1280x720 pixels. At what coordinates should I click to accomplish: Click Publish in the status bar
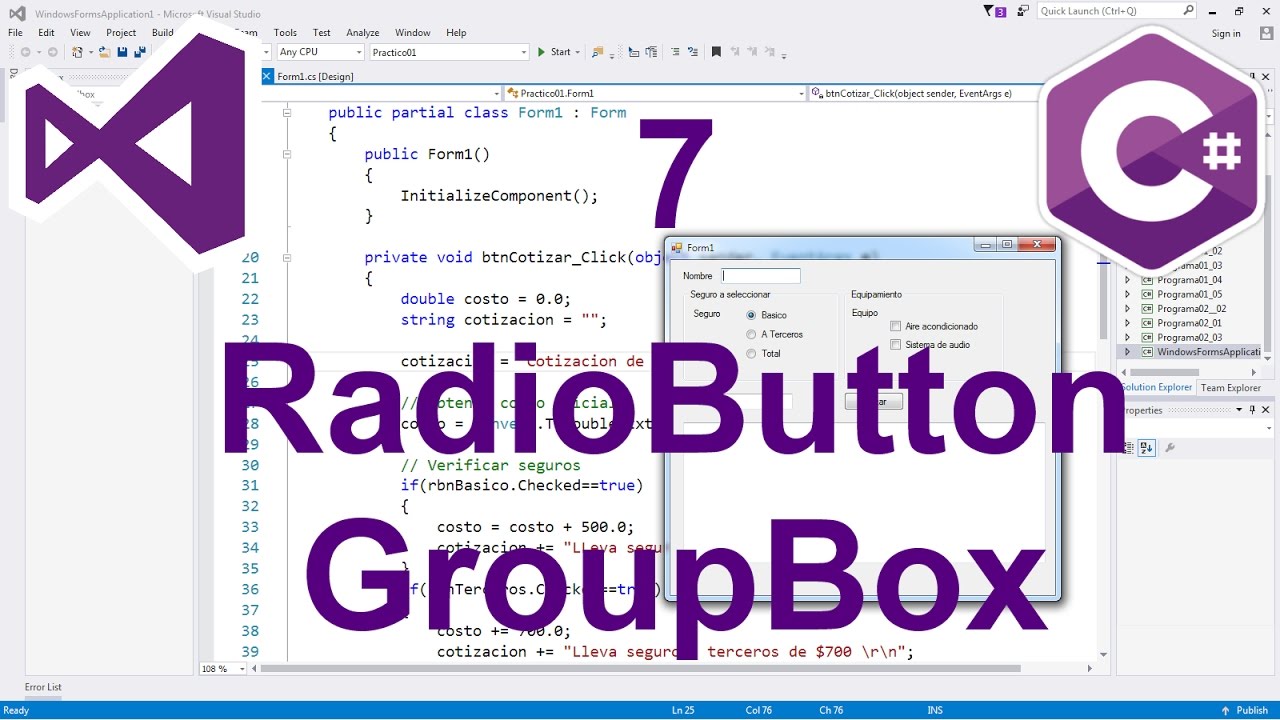click(x=1252, y=710)
